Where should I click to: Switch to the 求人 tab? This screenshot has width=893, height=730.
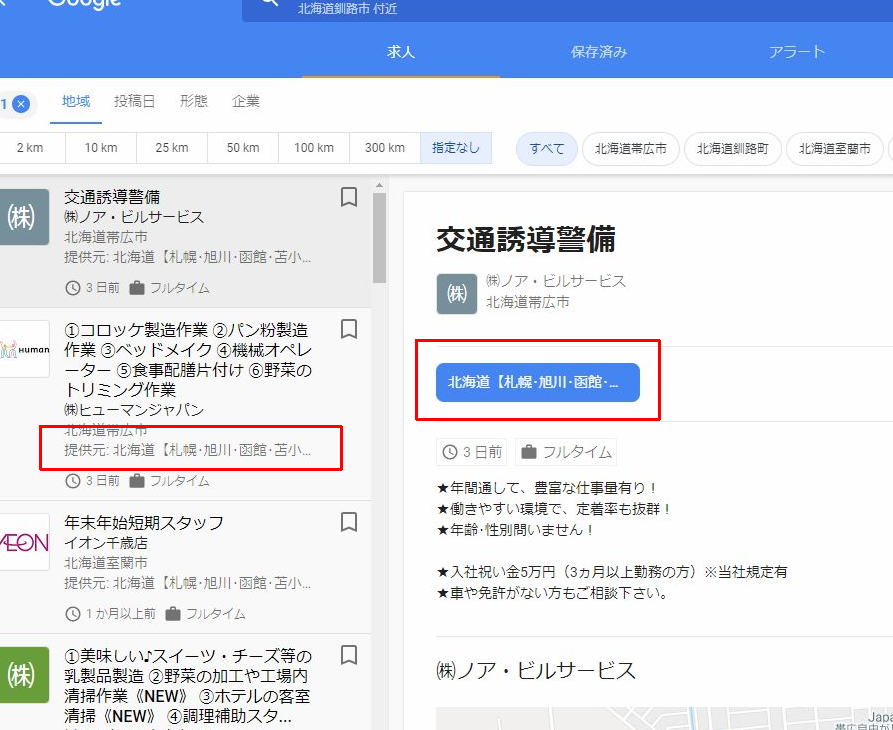coord(401,52)
